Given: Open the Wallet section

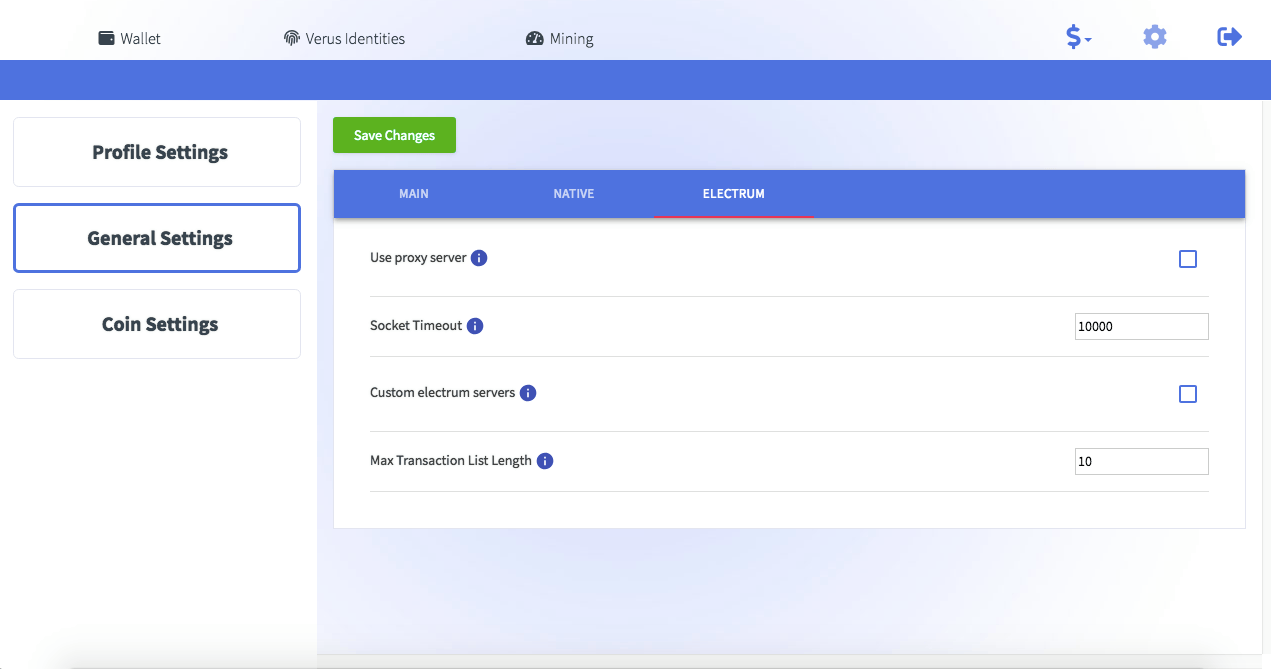Looking at the screenshot, I should [130, 38].
